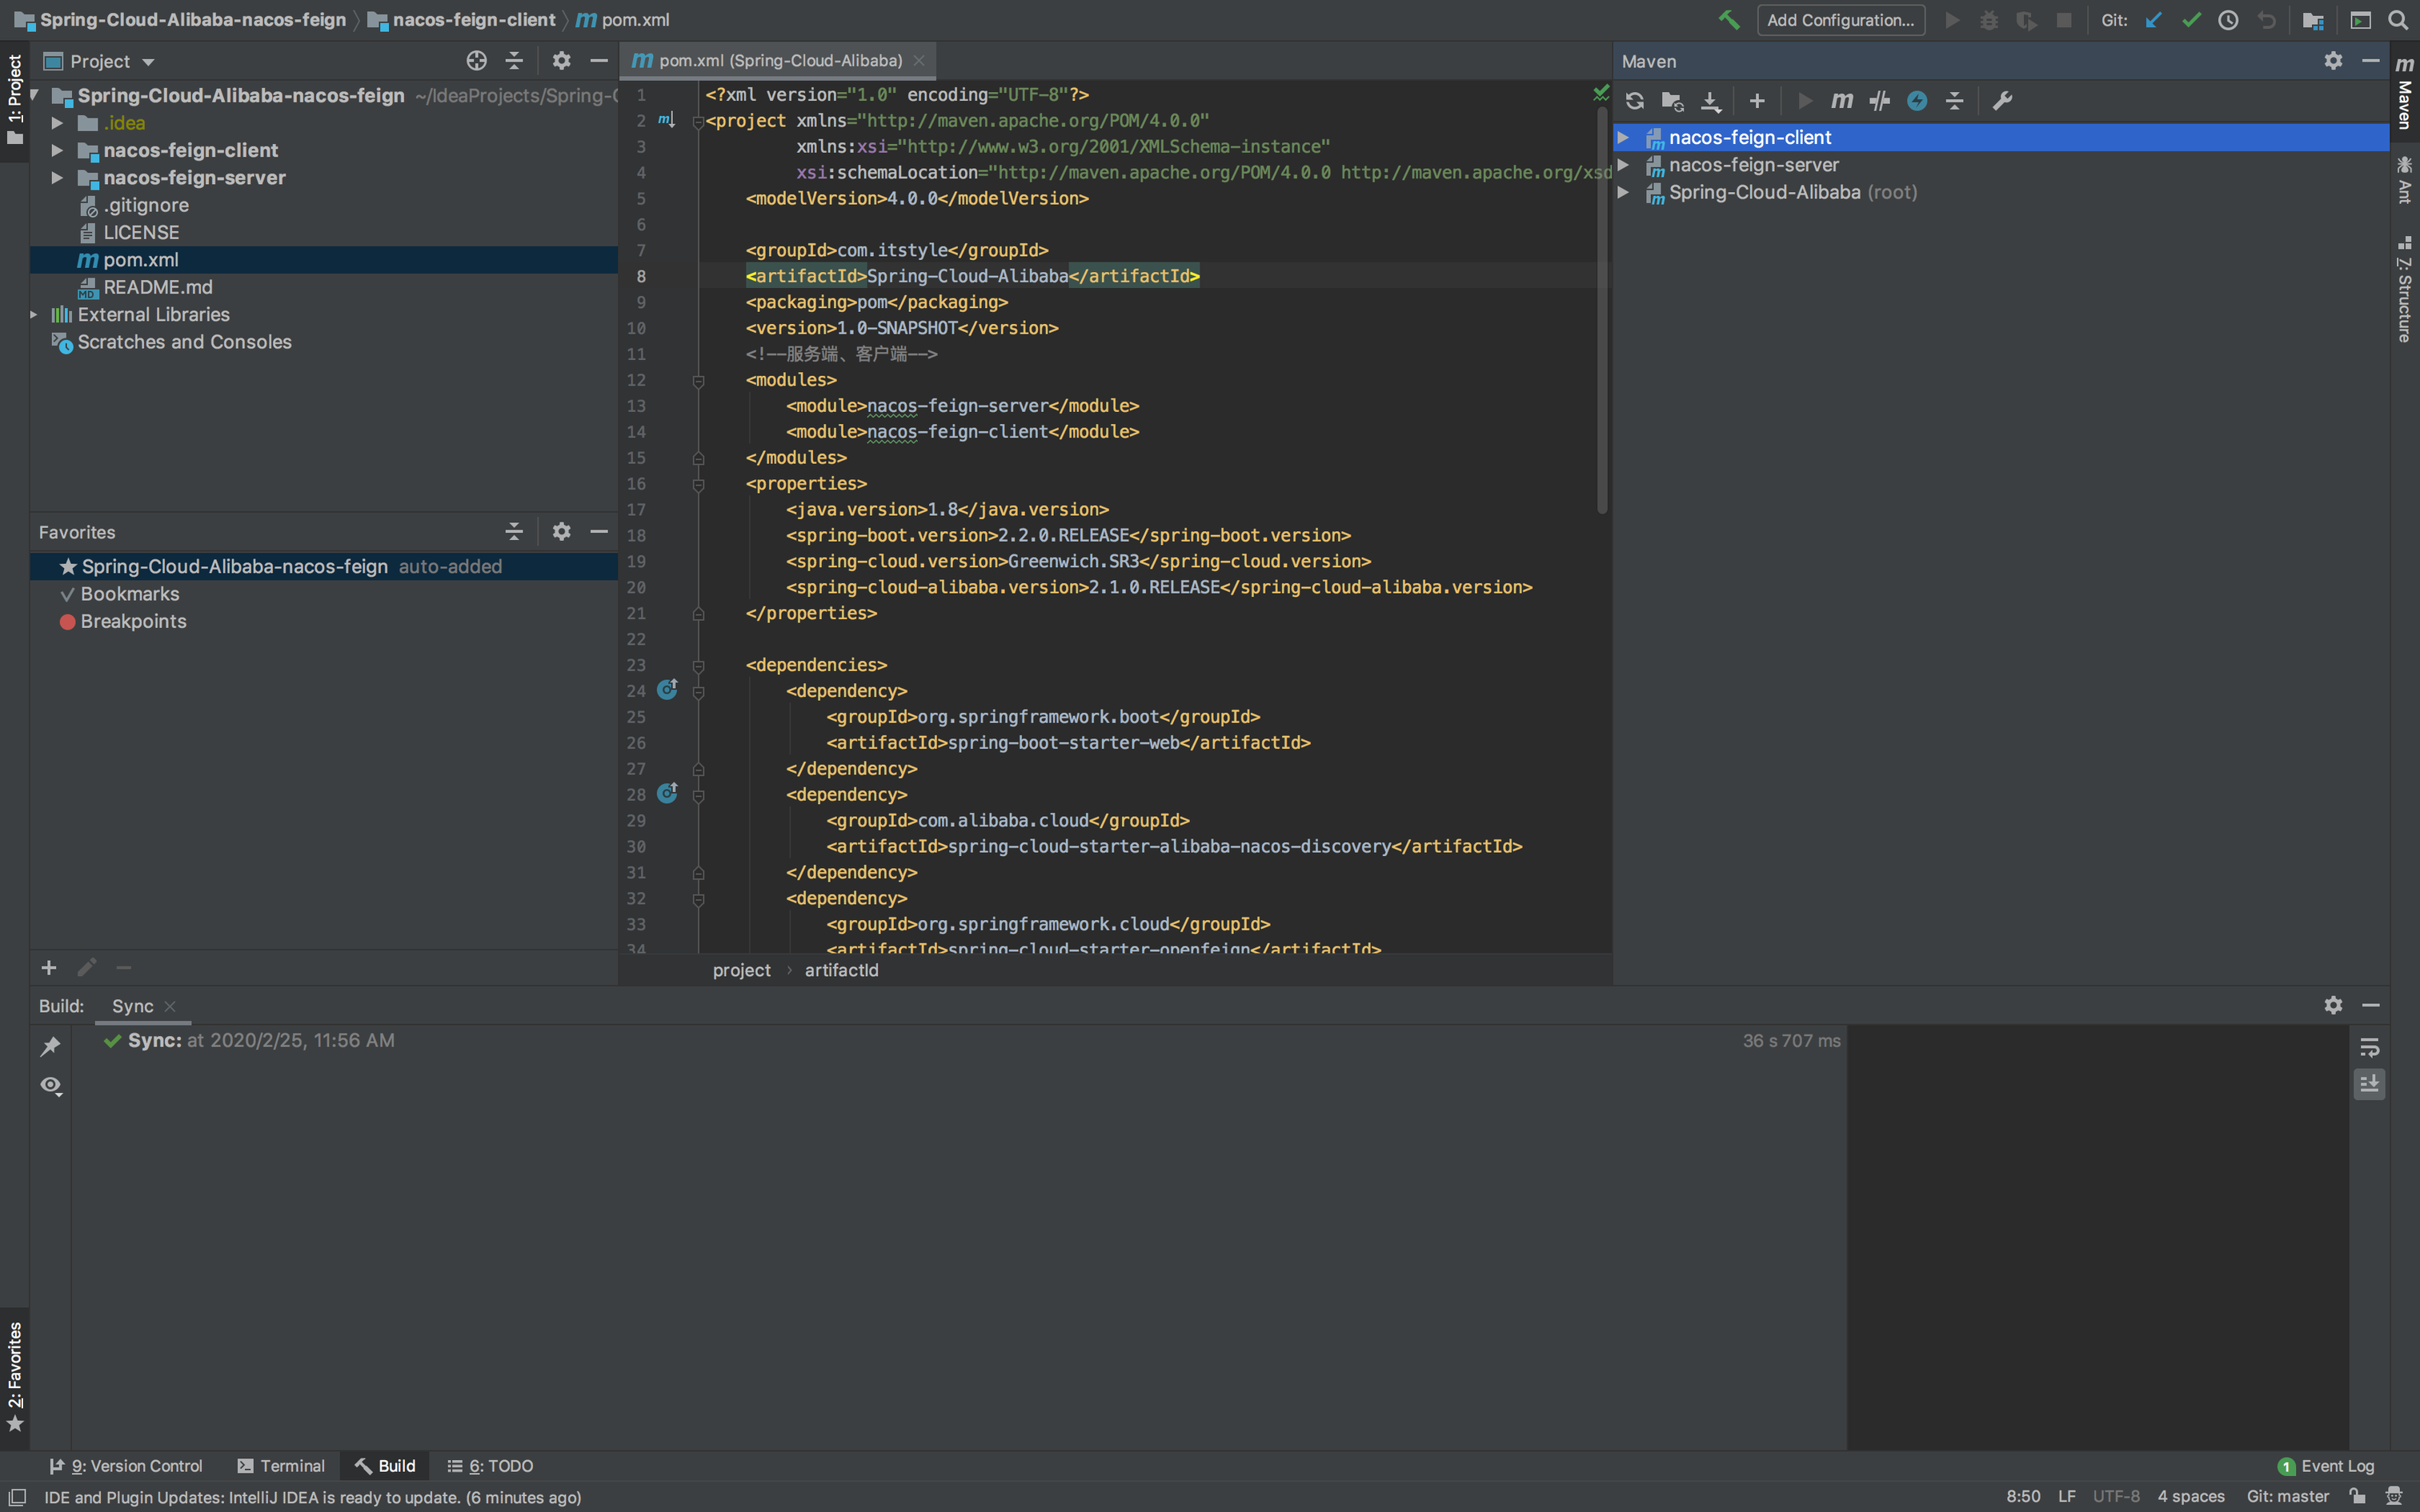Open Maven Settings wrench icon
Image resolution: width=2420 pixels, height=1512 pixels.
click(2002, 101)
